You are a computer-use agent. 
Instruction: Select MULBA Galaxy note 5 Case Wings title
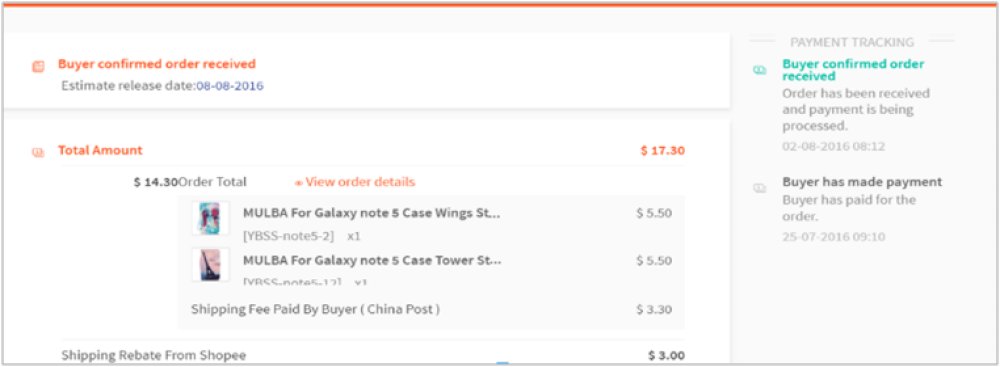(x=372, y=213)
